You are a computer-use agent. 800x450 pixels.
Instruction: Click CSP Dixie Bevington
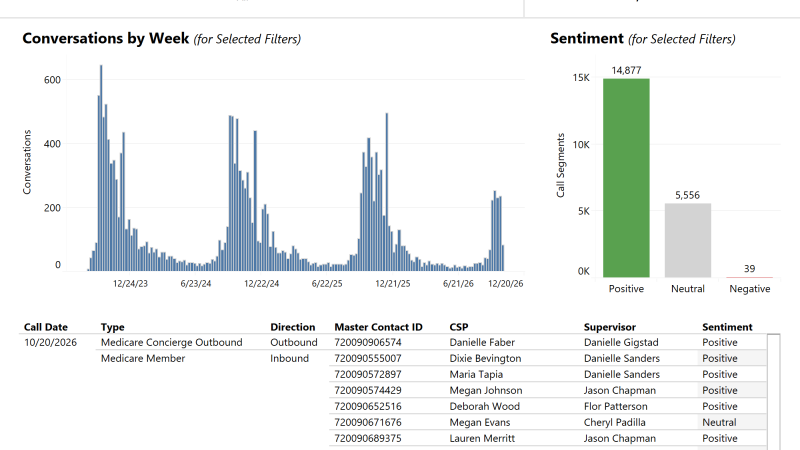click(x=485, y=359)
